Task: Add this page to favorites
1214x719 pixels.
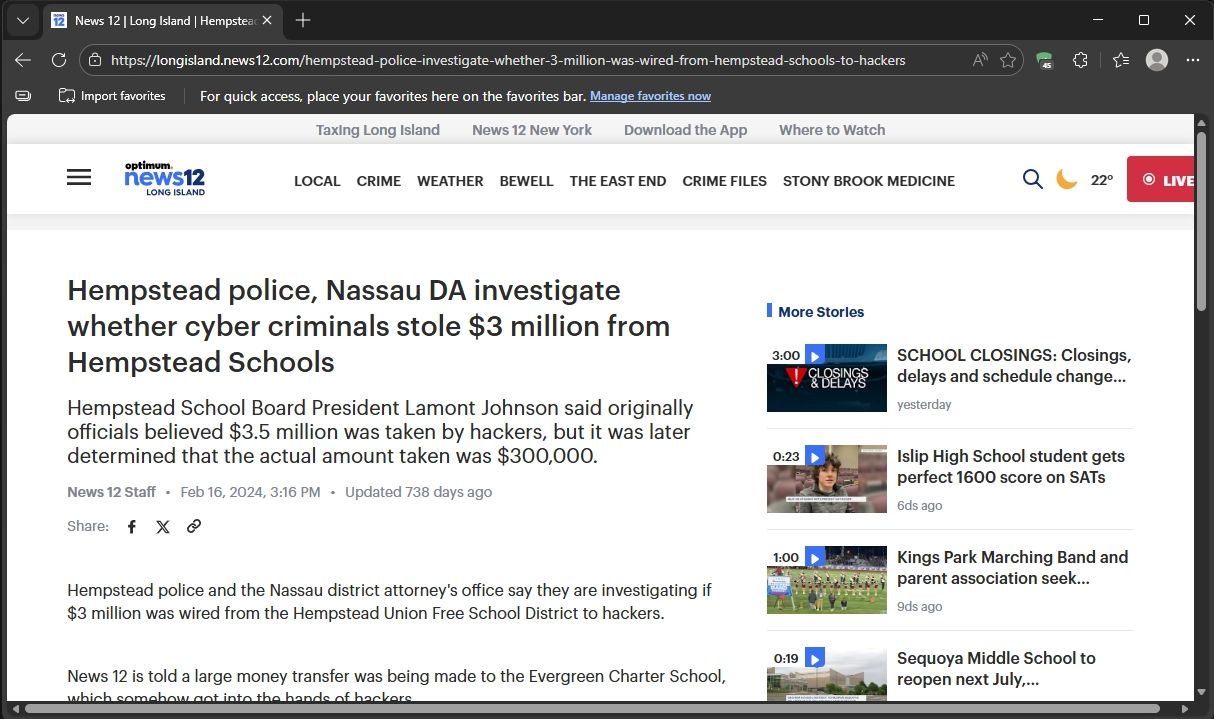Action: 1008,60
